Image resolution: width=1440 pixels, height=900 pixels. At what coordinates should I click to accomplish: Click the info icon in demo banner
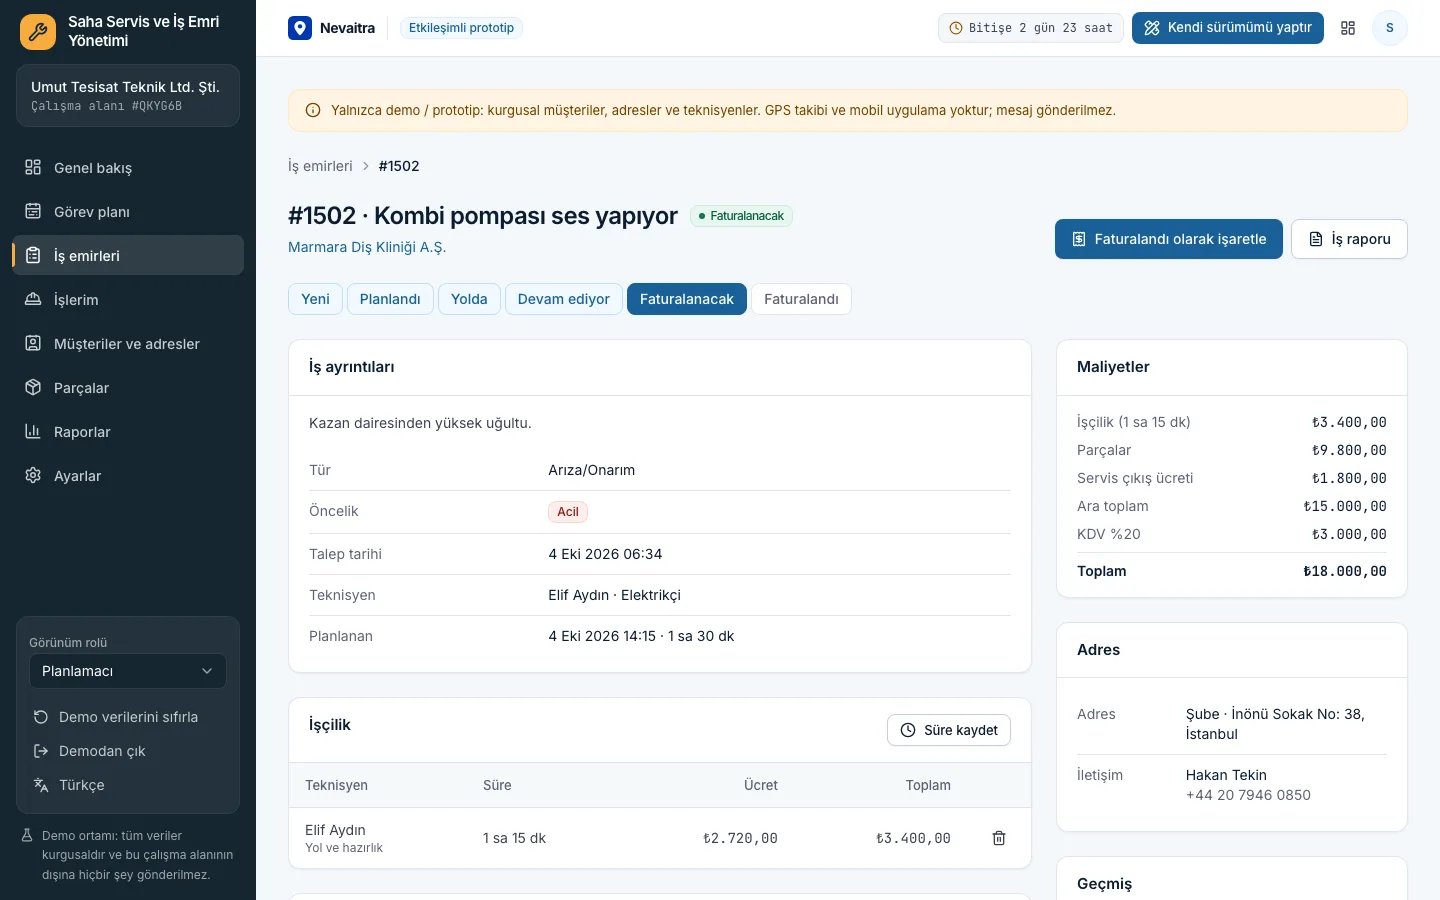313,110
